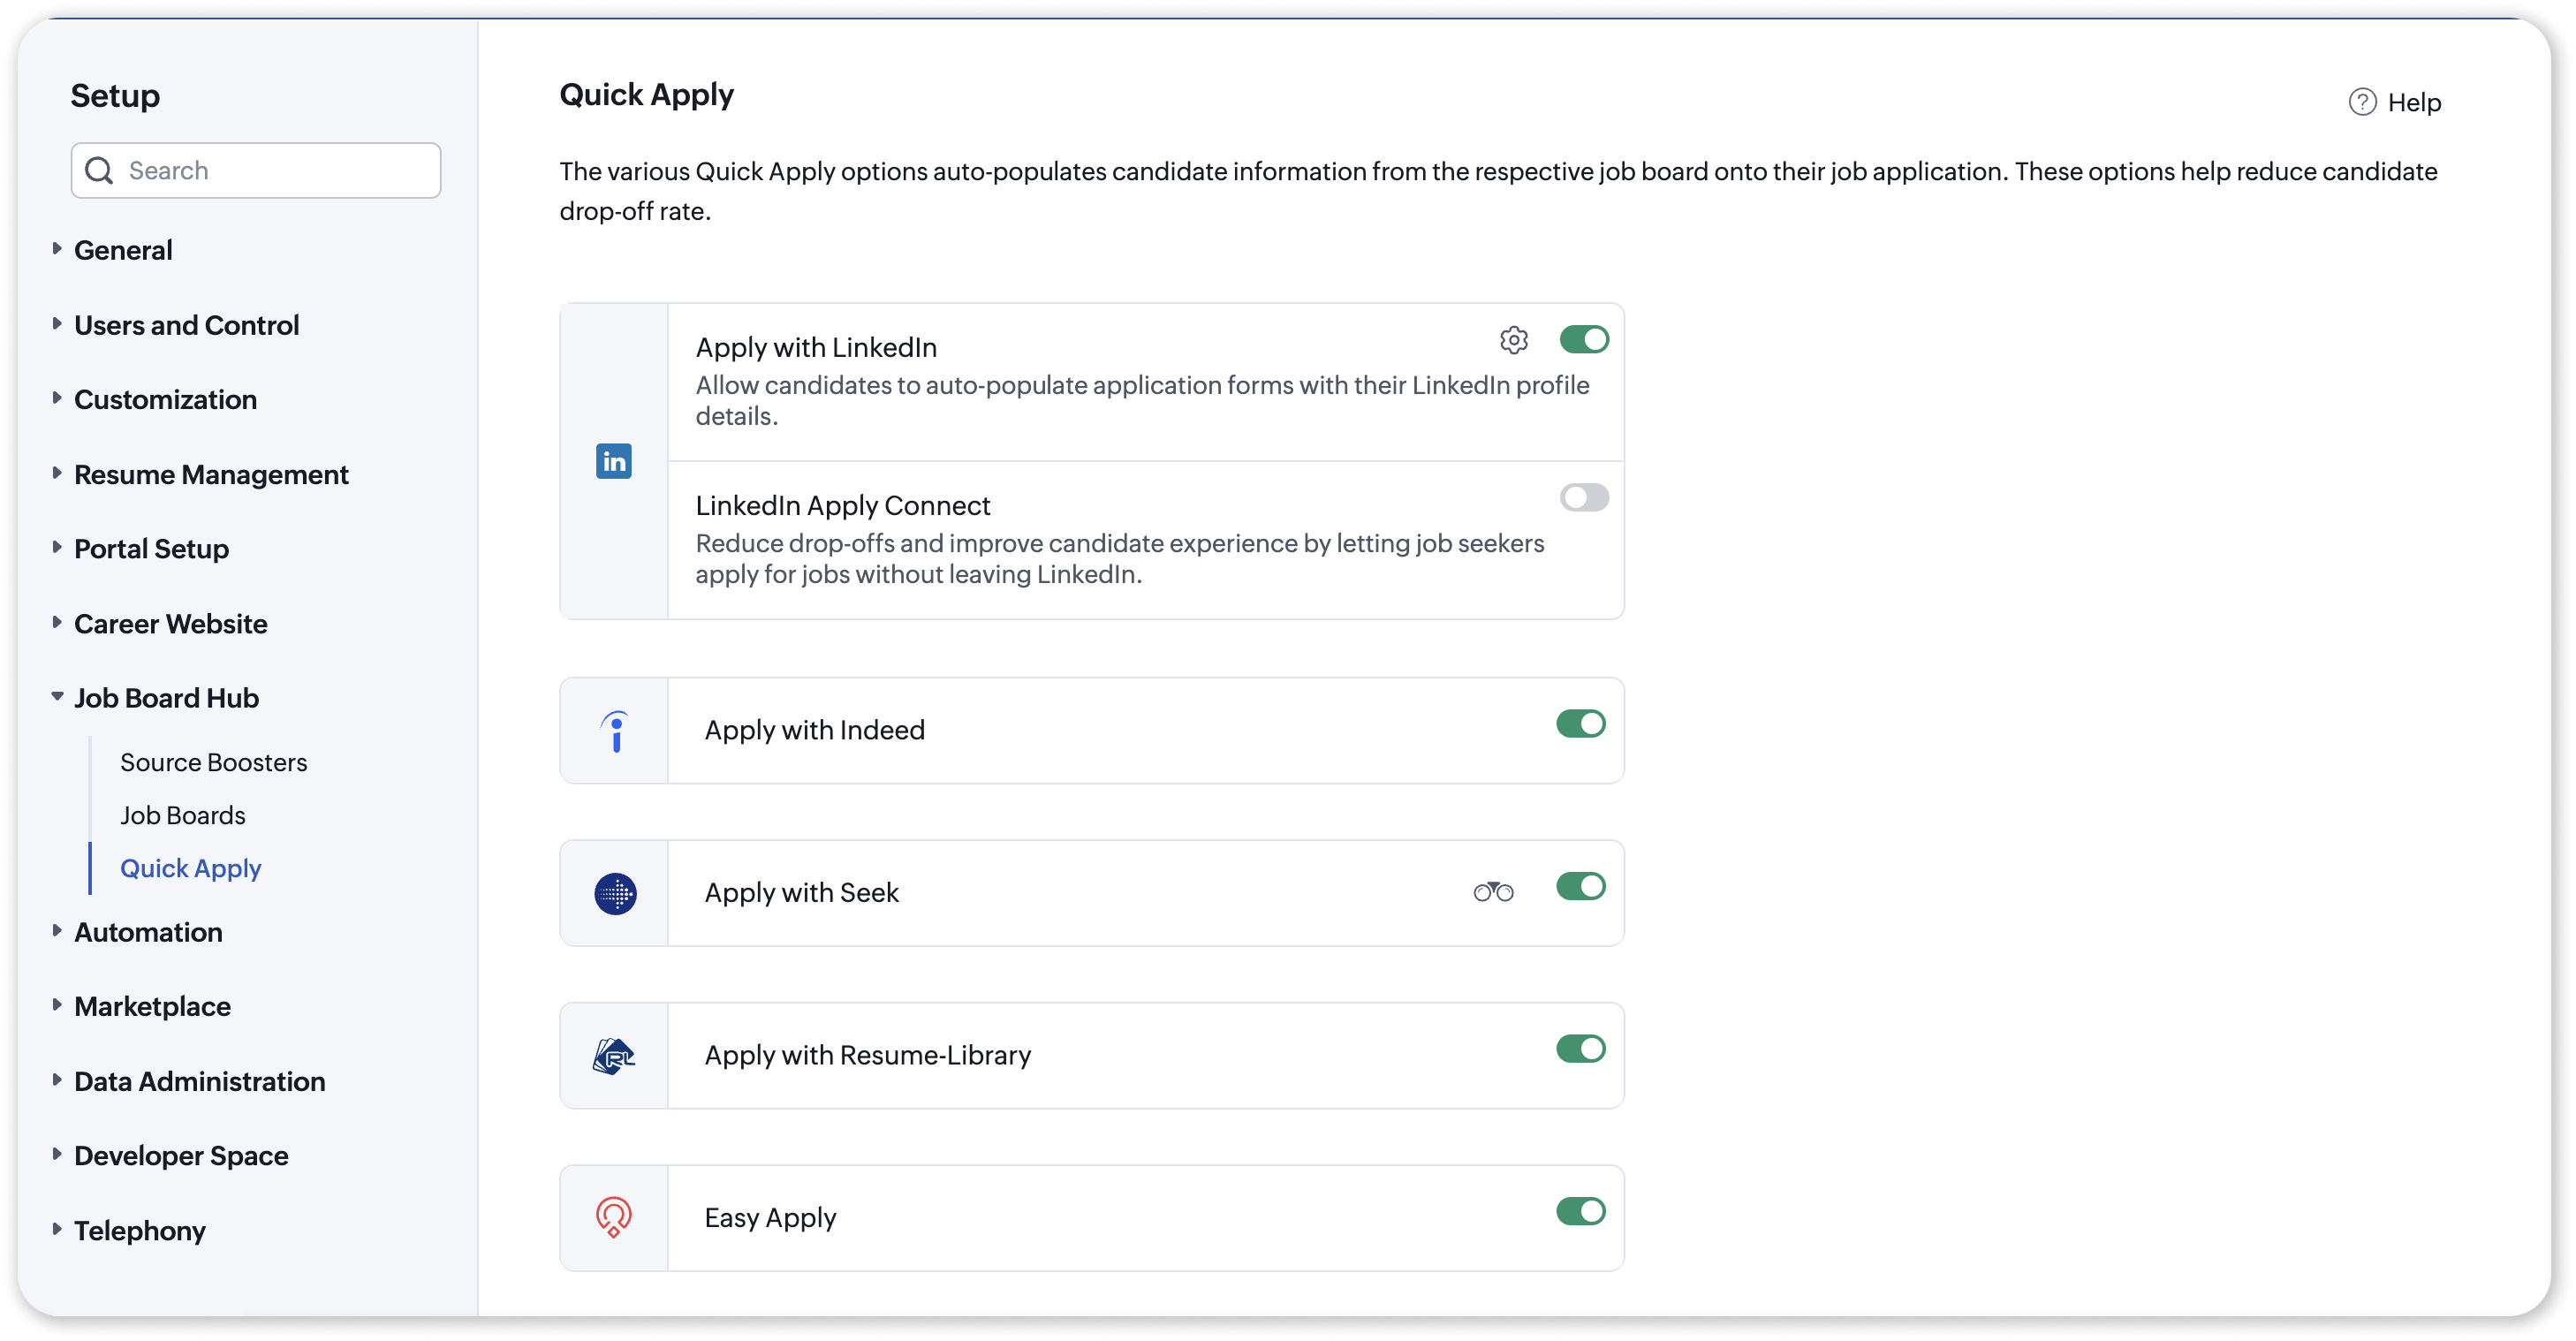This screenshot has width=2576, height=1341.
Task: Click the LinkedIn logo icon
Action: (613, 461)
